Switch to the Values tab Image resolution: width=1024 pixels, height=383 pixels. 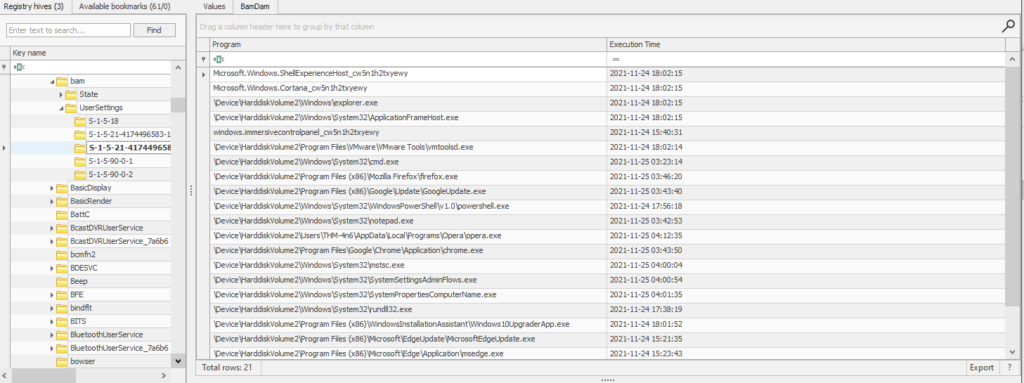[x=214, y=7]
